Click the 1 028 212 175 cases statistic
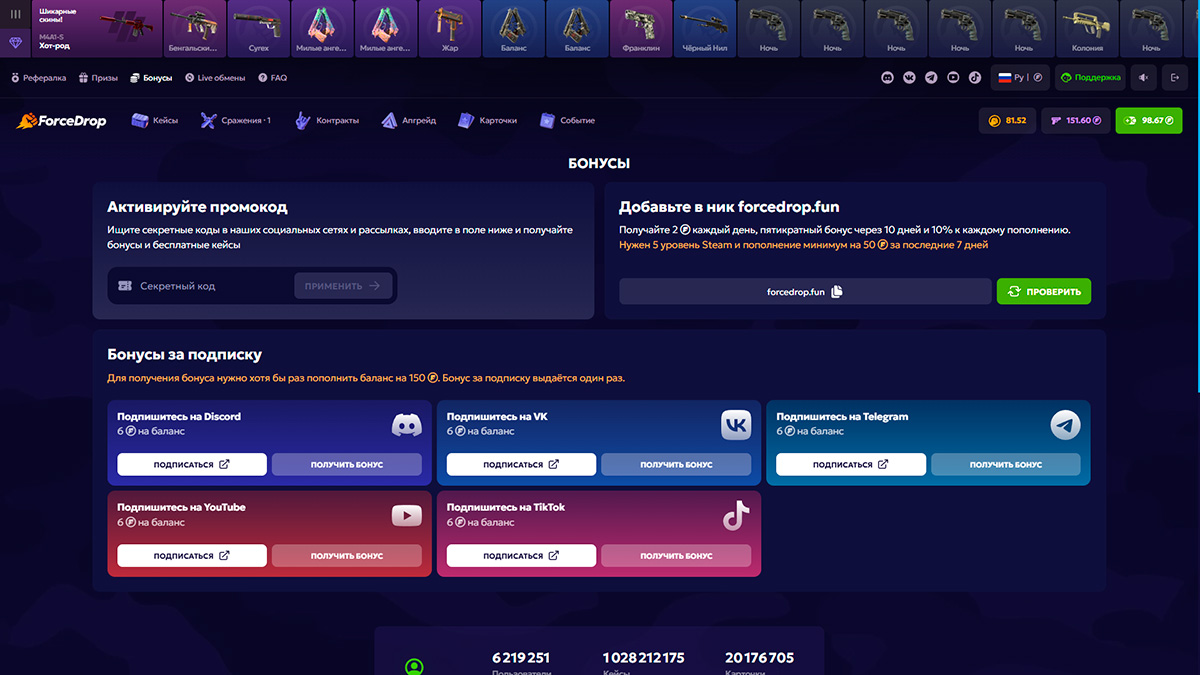The height and width of the screenshot is (675, 1200). (643, 658)
